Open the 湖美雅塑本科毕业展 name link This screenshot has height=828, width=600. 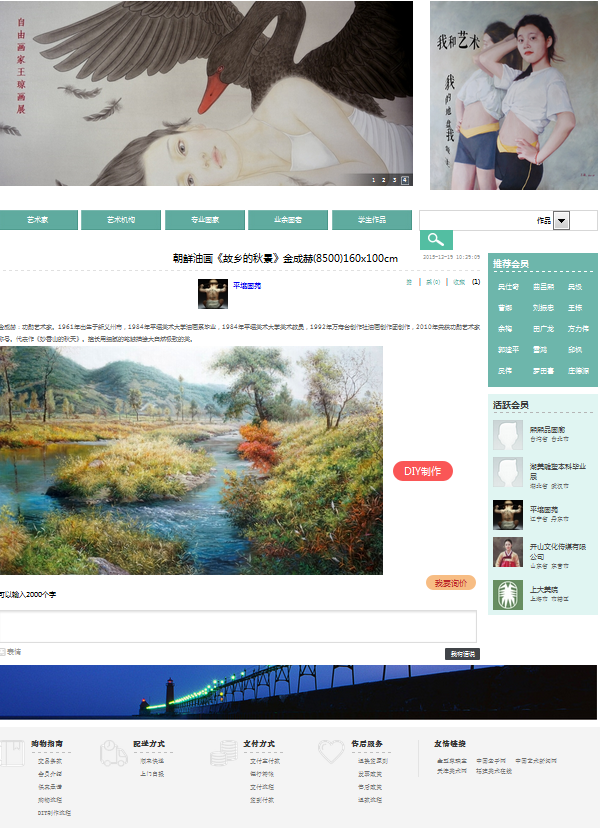558,472
